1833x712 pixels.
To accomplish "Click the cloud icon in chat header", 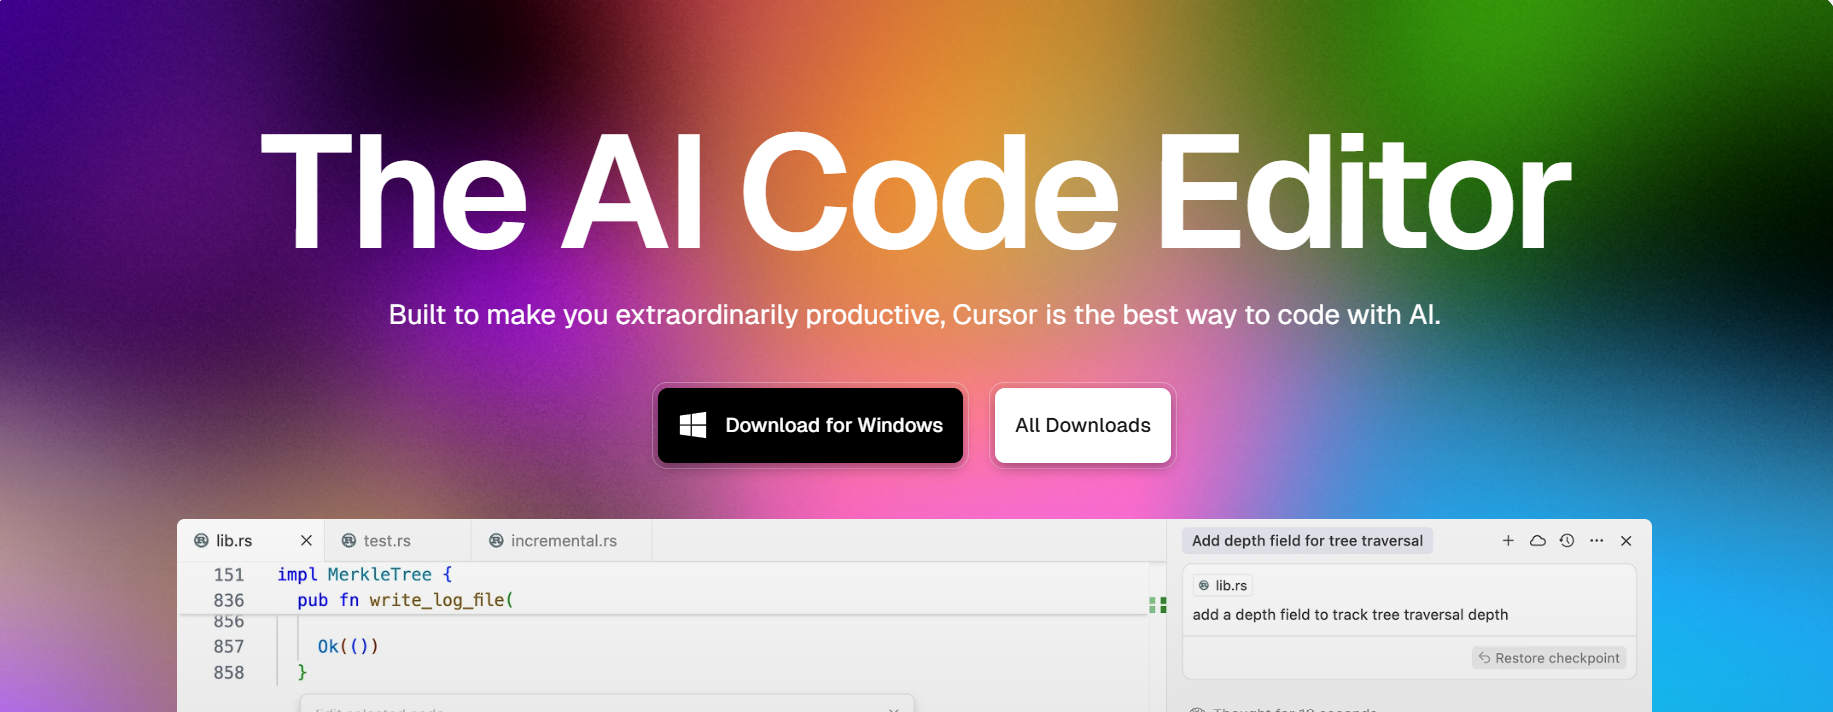I will [1537, 541].
